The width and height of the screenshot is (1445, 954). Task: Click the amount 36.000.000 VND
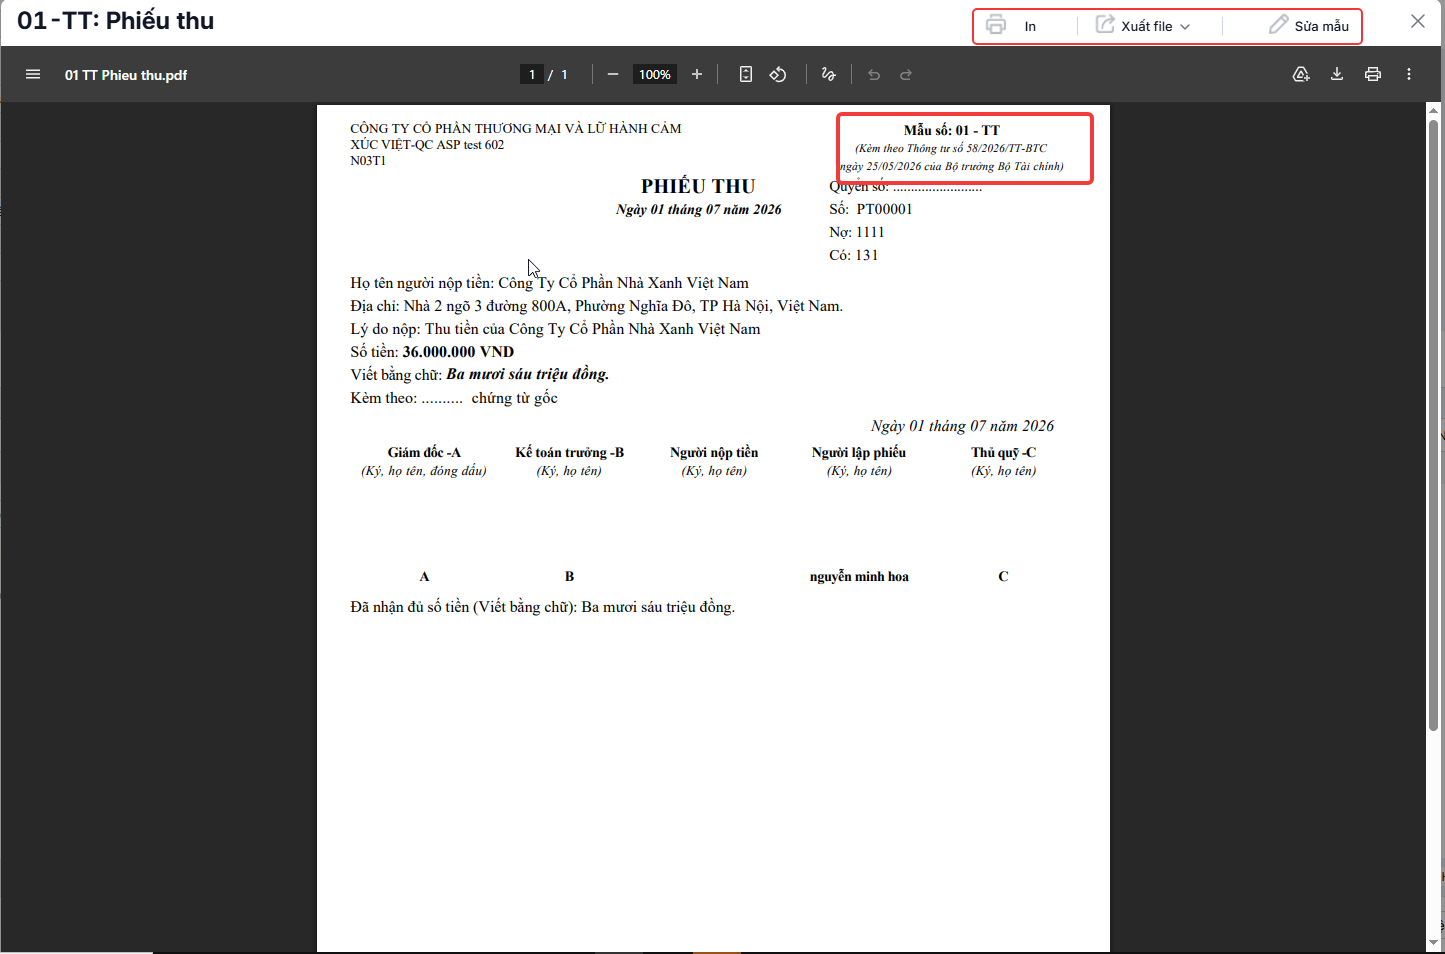pyautogui.click(x=458, y=352)
